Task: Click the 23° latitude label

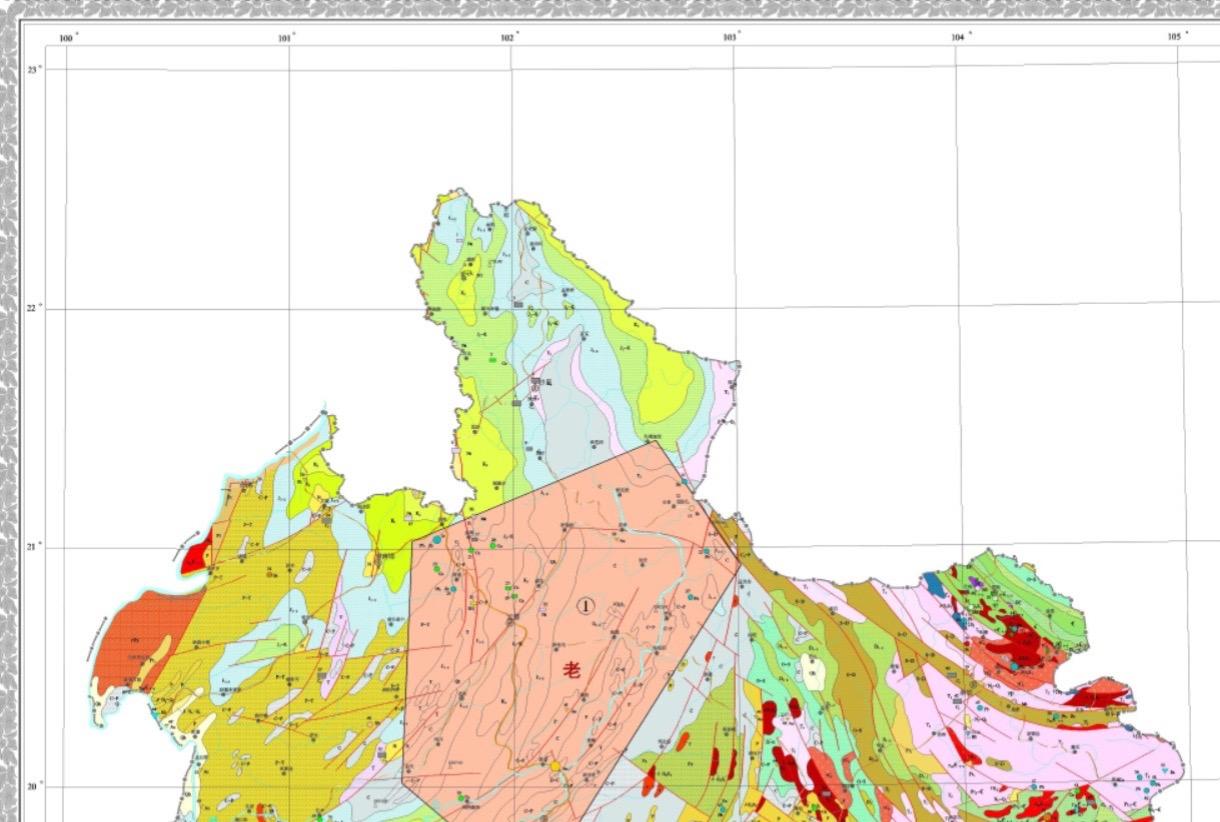Action: click(33, 69)
